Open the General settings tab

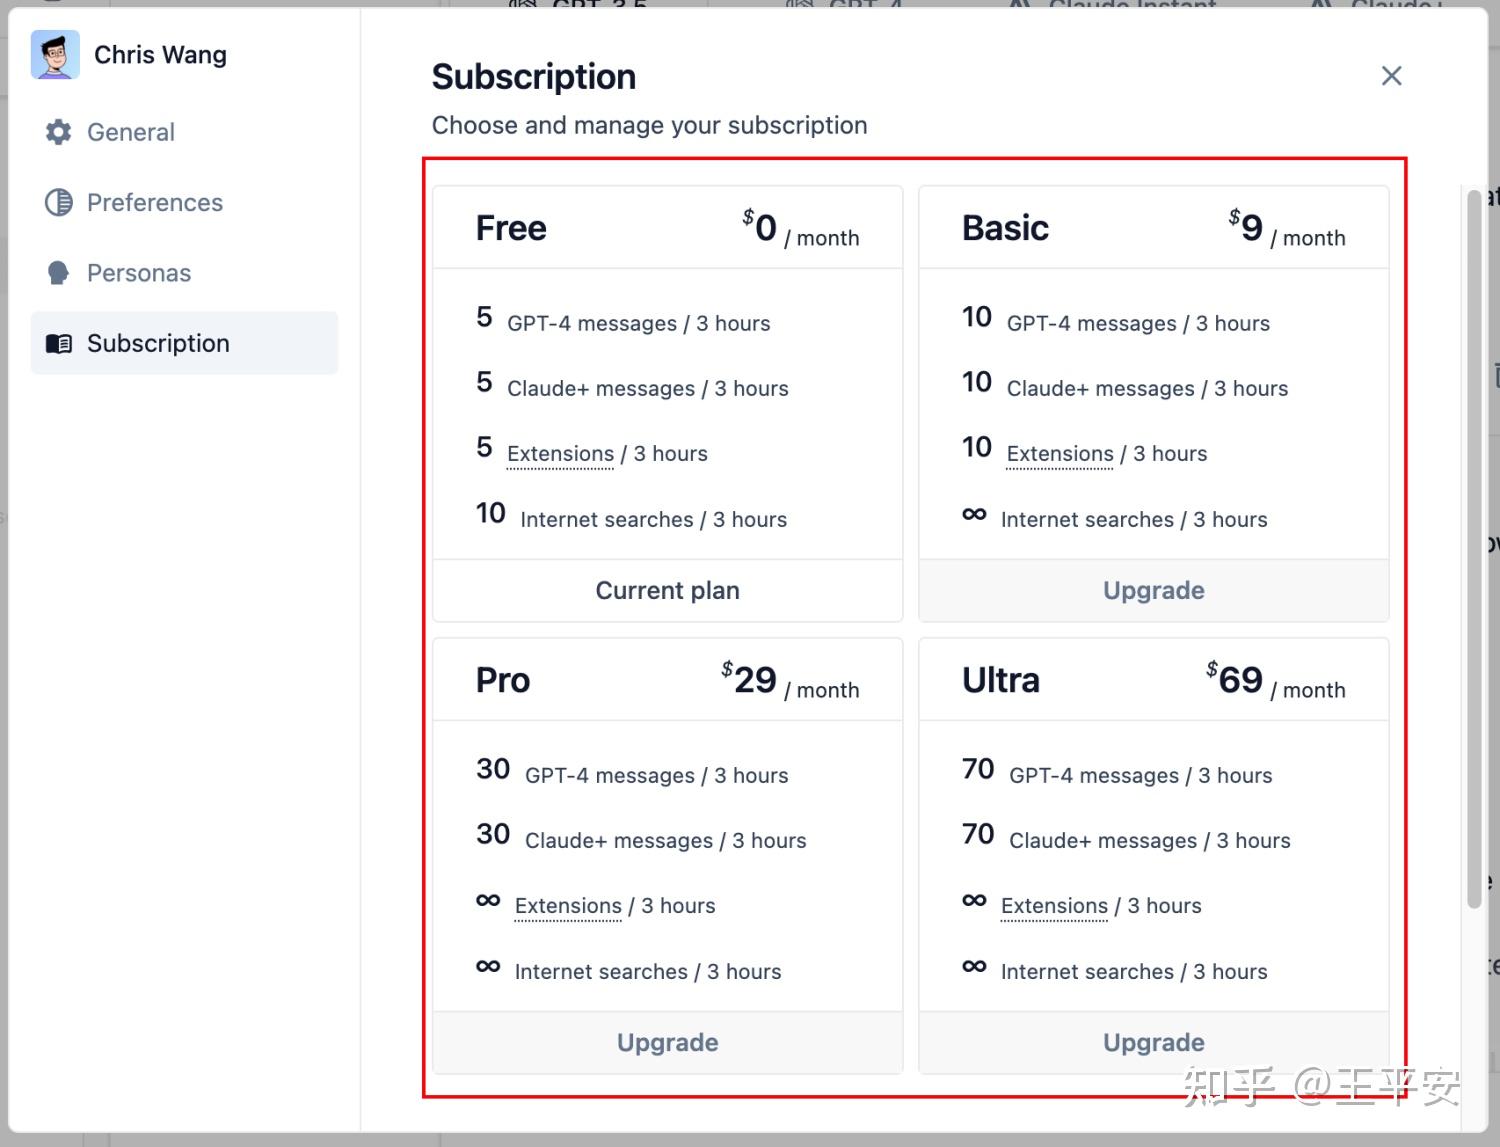click(130, 132)
